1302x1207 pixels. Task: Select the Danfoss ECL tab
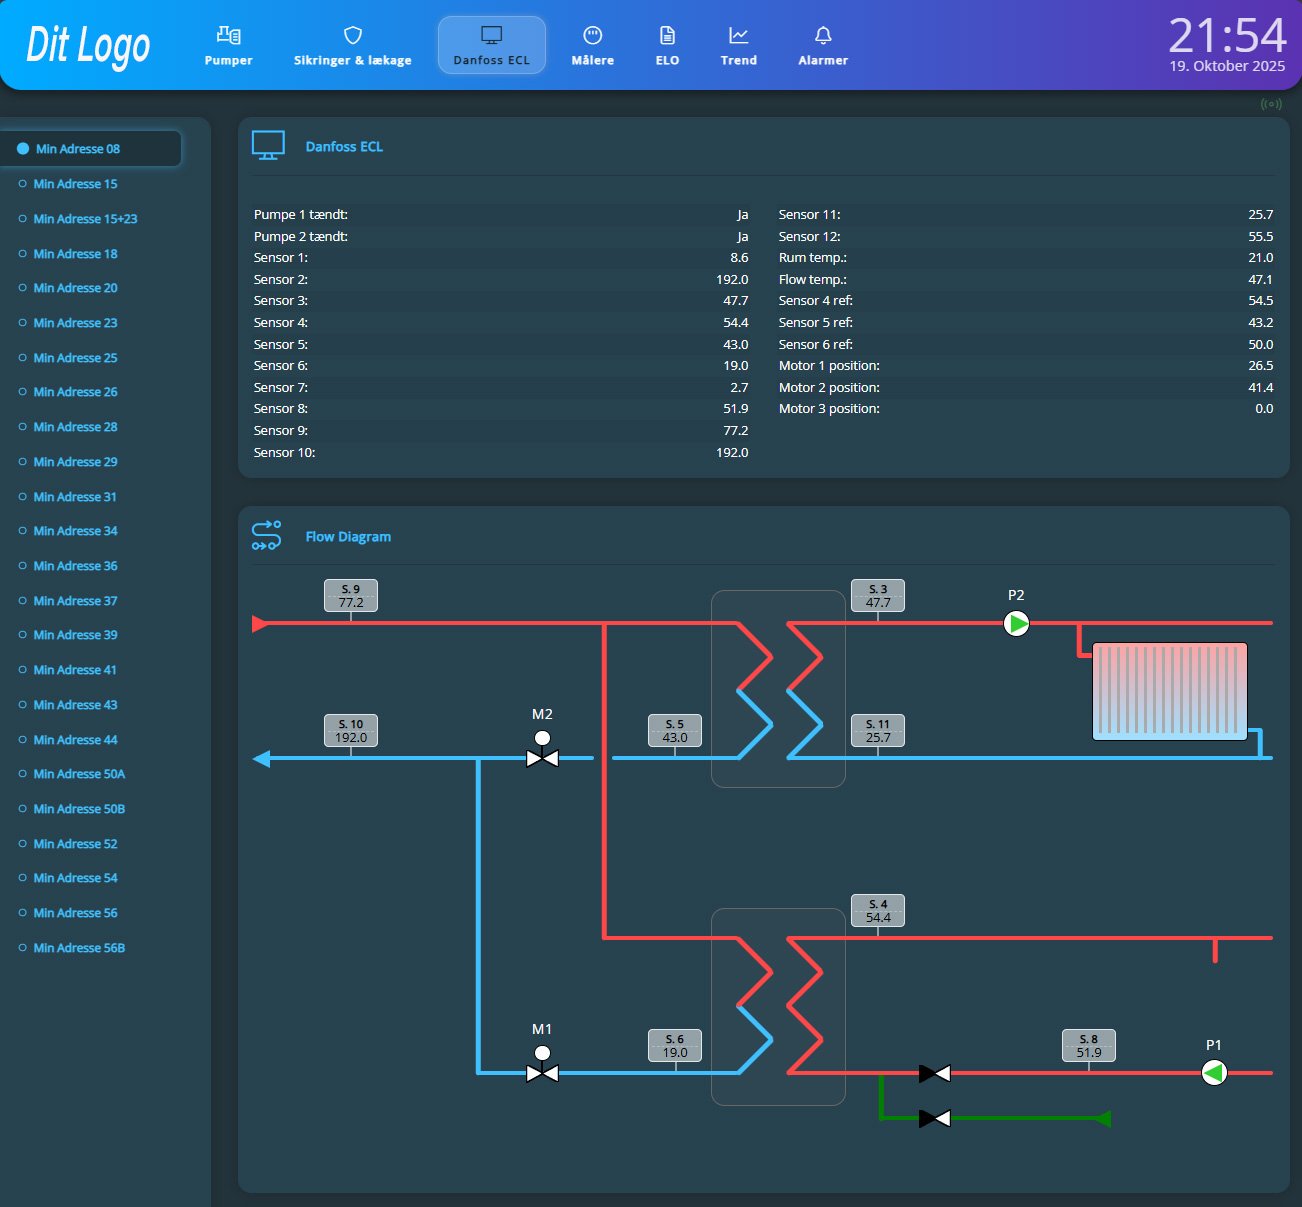pyautogui.click(x=491, y=46)
